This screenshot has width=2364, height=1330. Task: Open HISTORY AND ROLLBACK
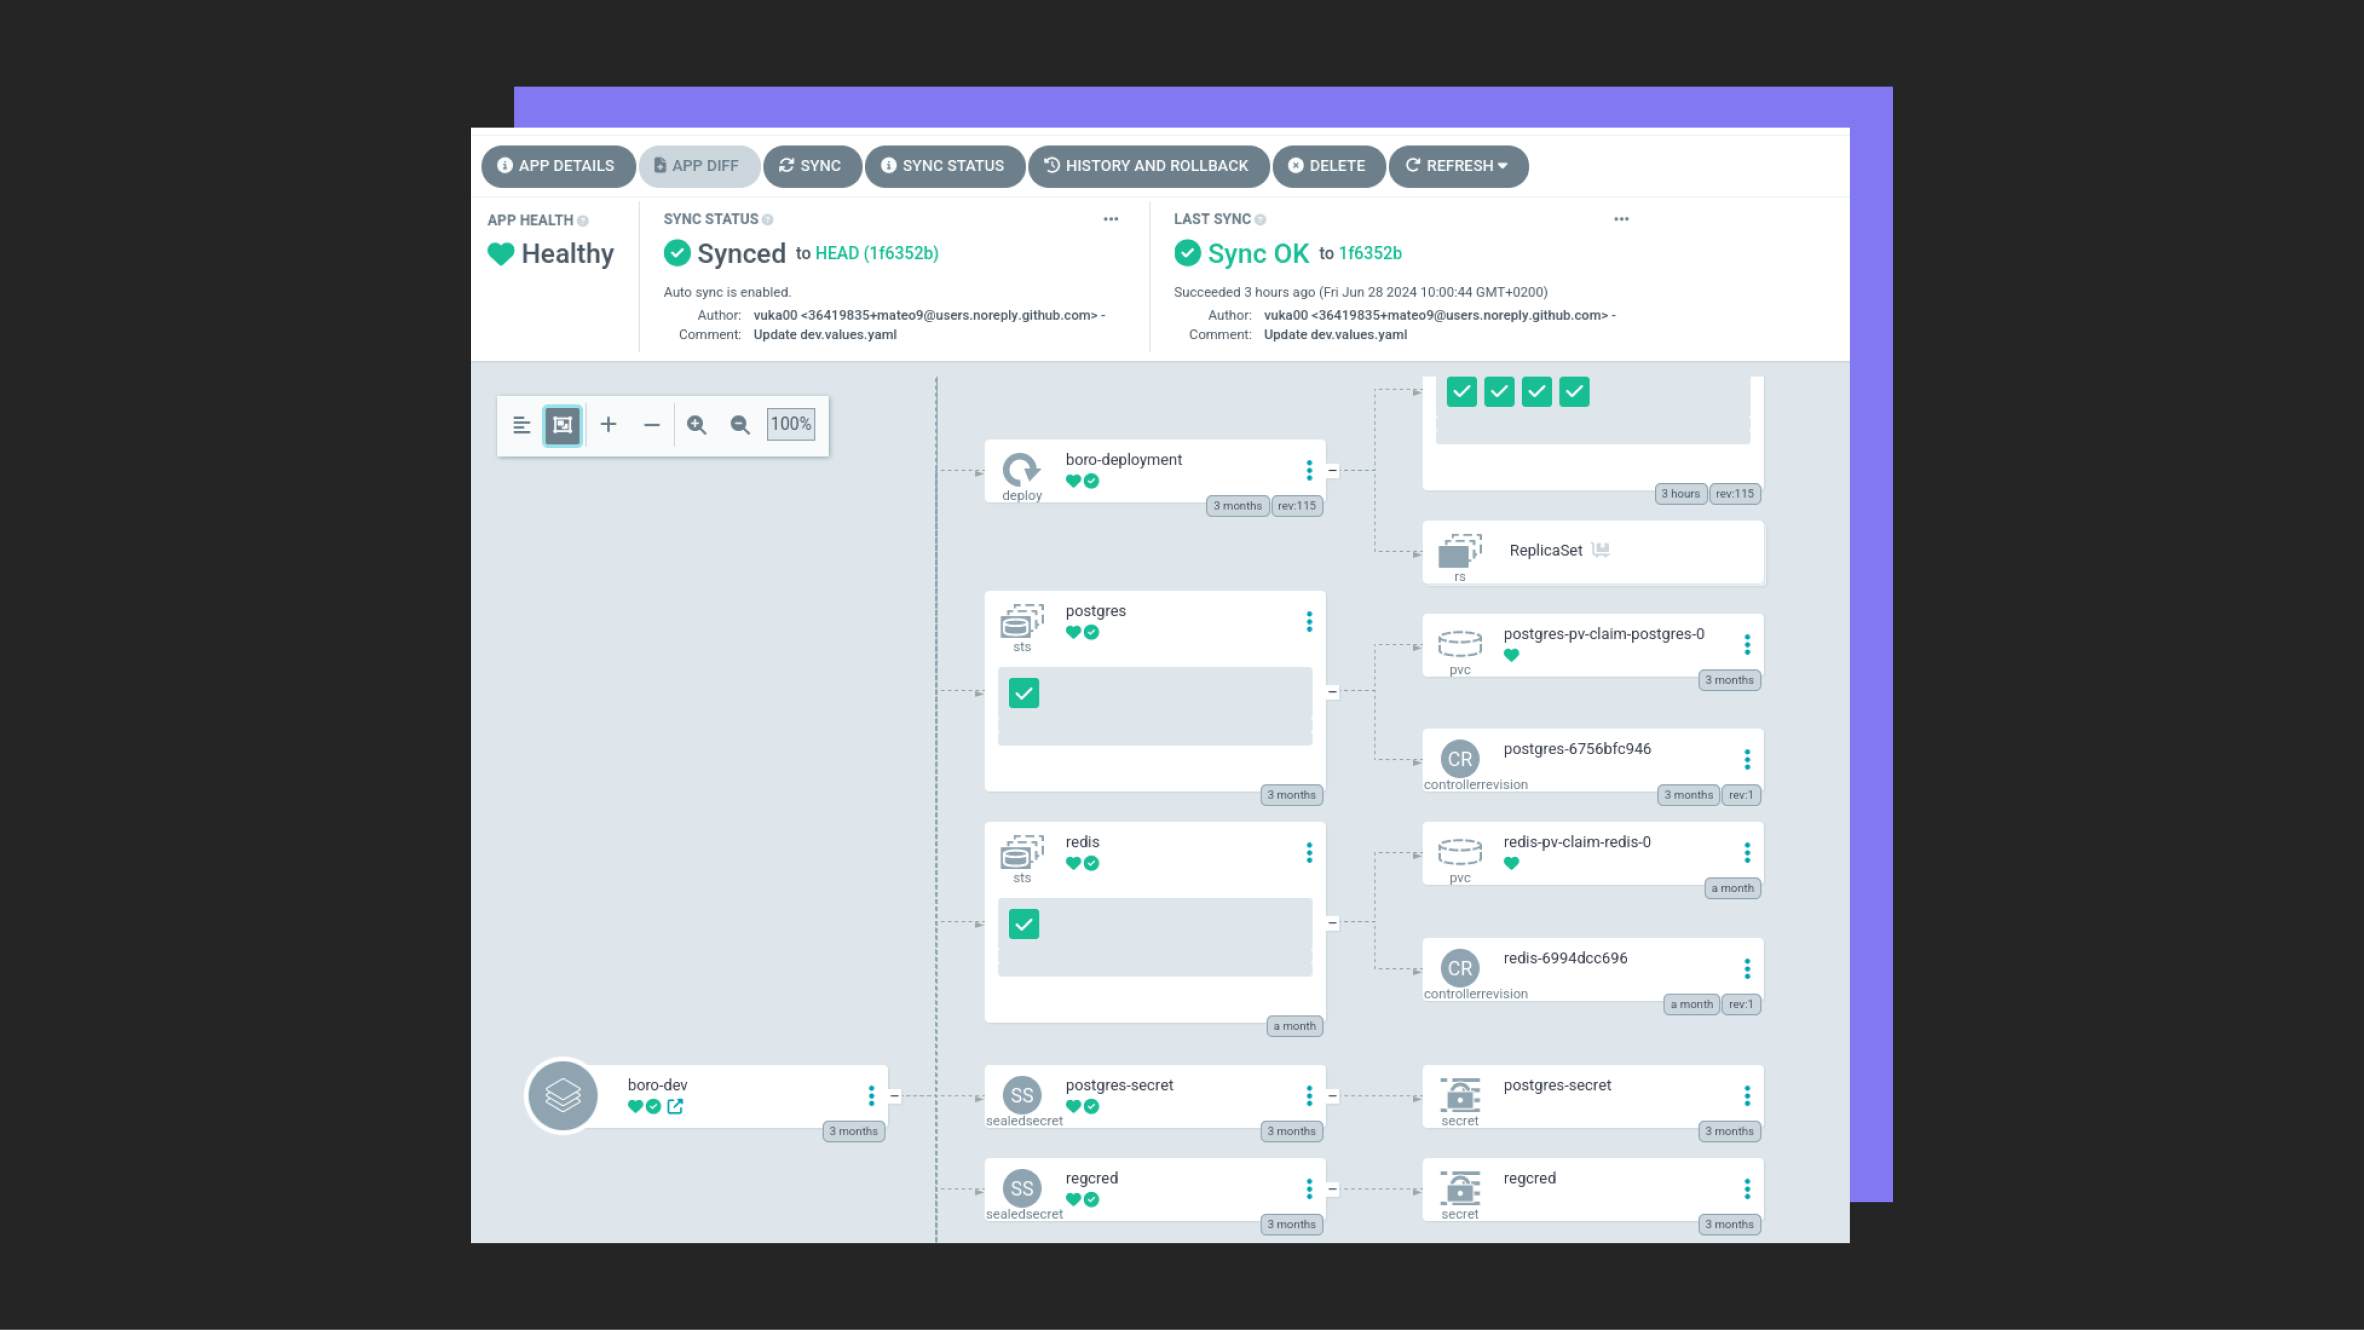click(1148, 166)
